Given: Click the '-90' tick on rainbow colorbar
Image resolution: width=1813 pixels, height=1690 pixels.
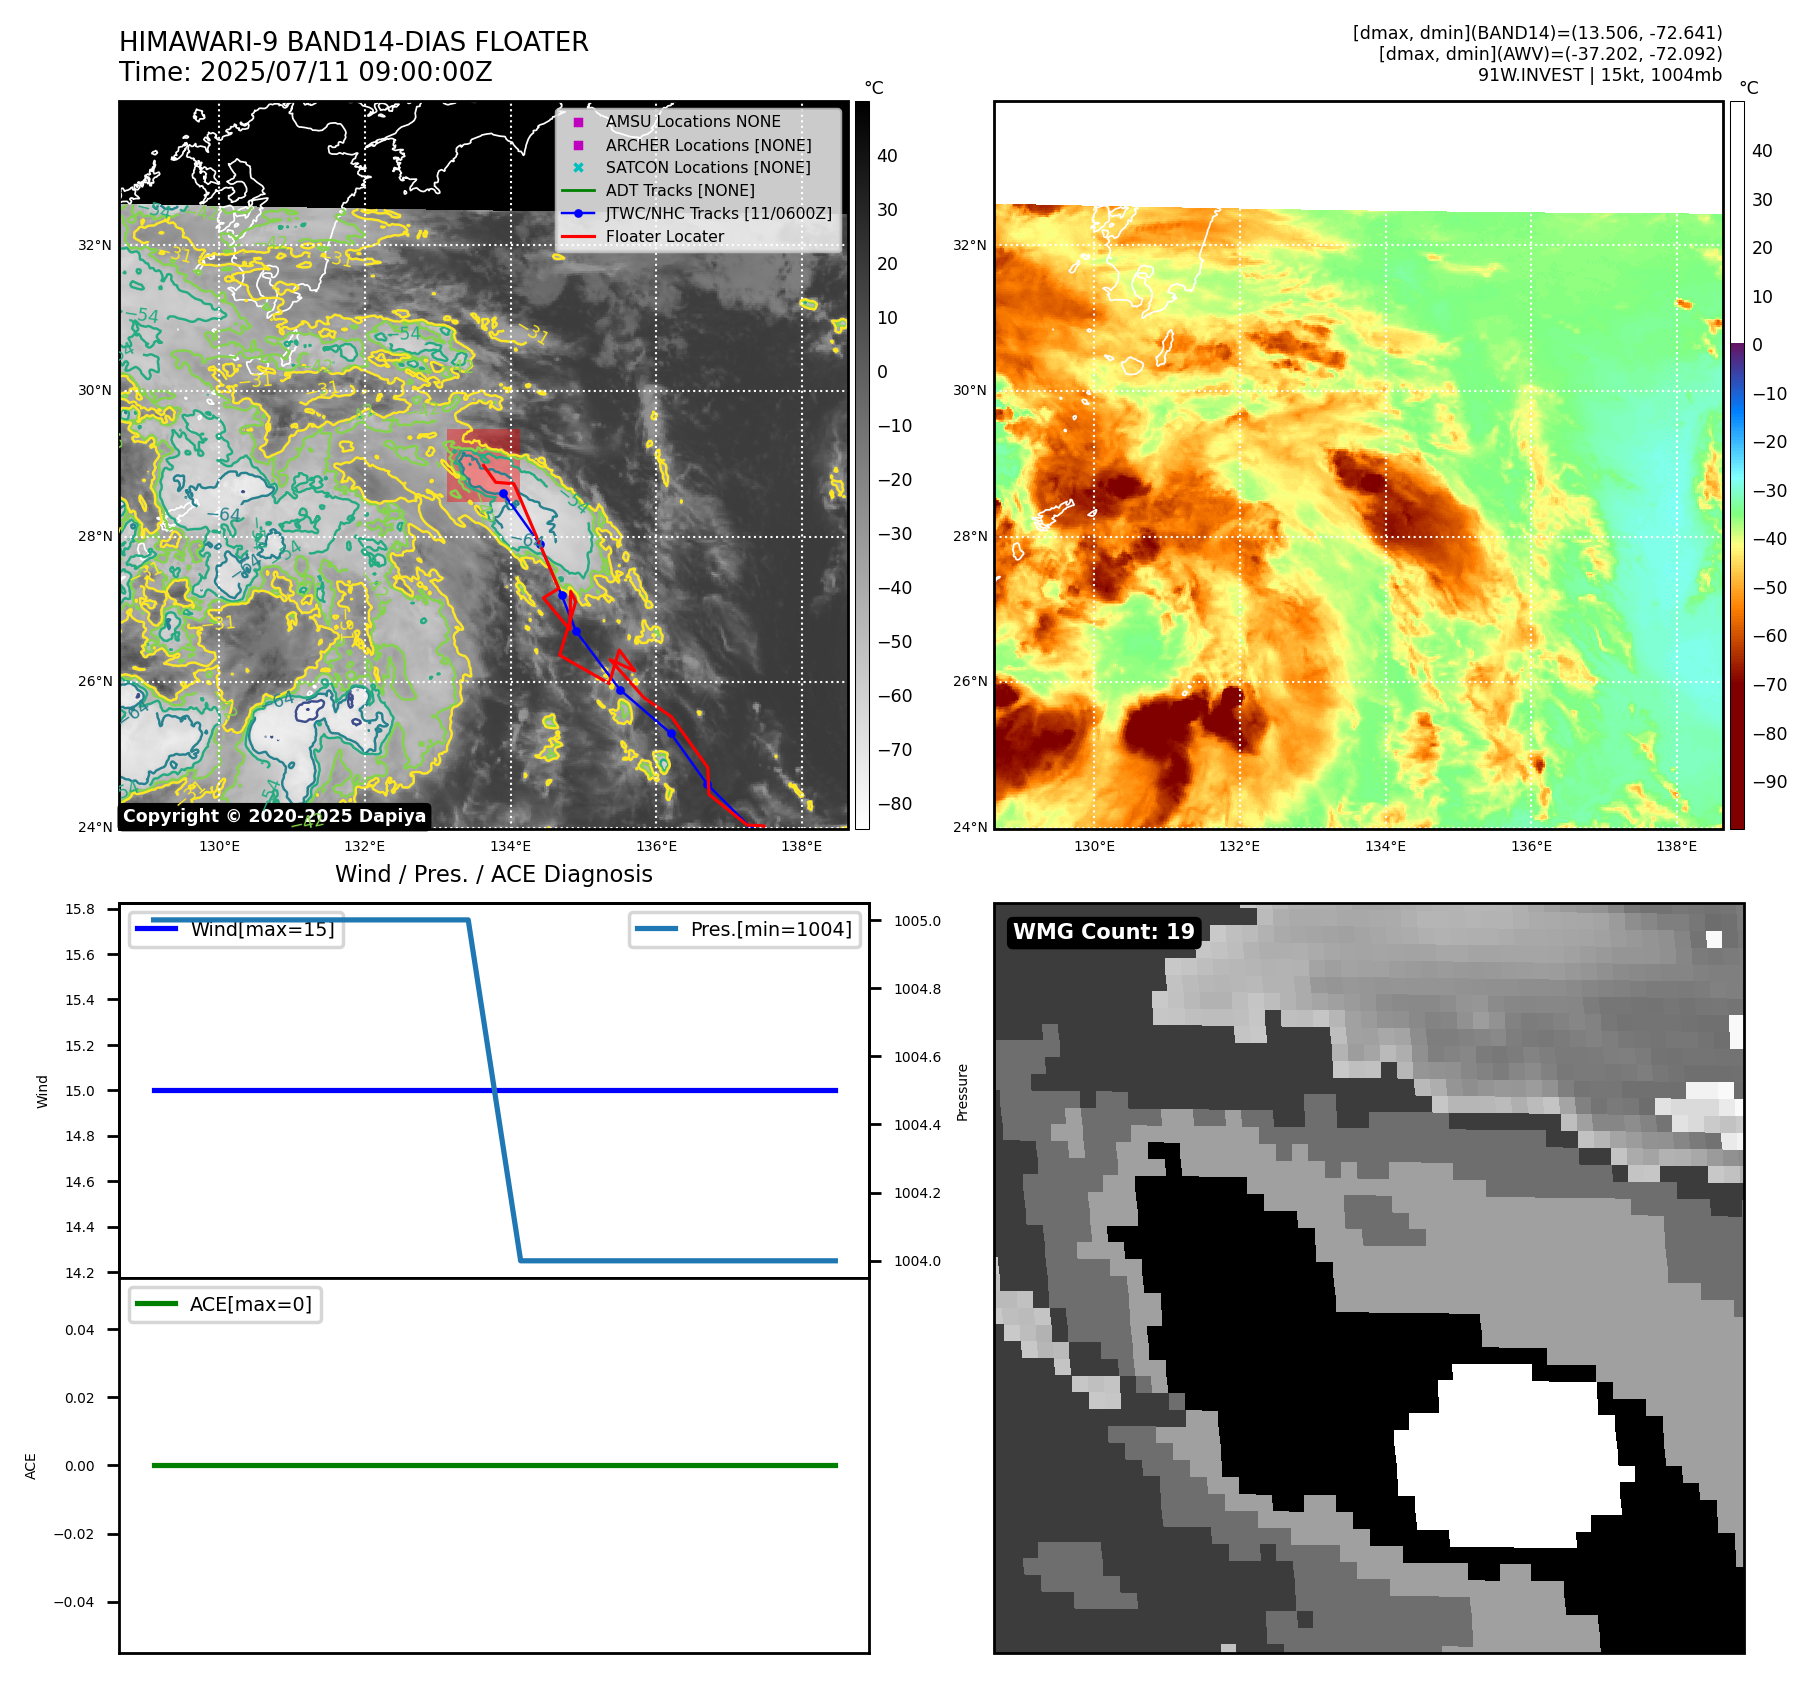Looking at the screenshot, I should pyautogui.click(x=1769, y=782).
